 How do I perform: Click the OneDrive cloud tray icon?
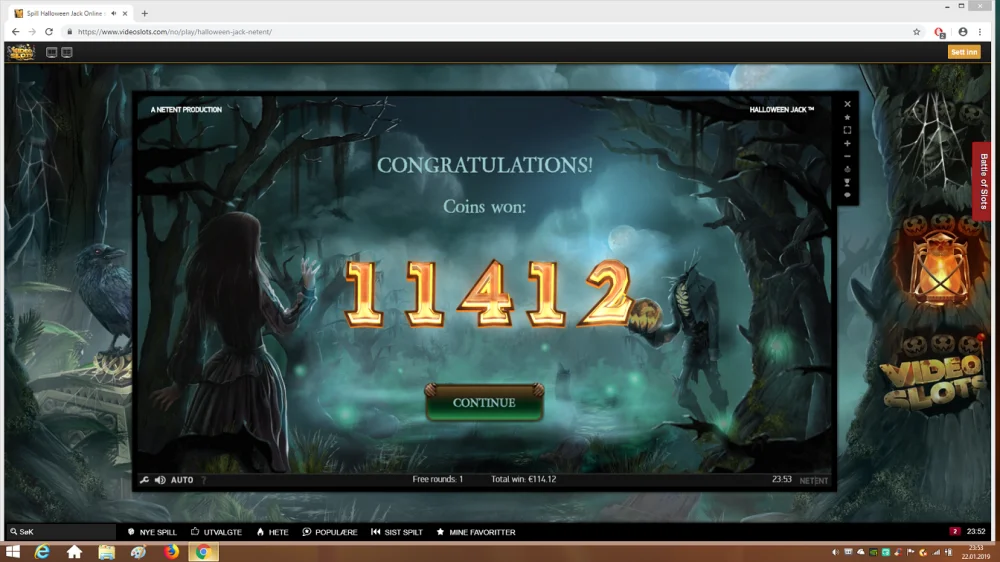click(860, 552)
